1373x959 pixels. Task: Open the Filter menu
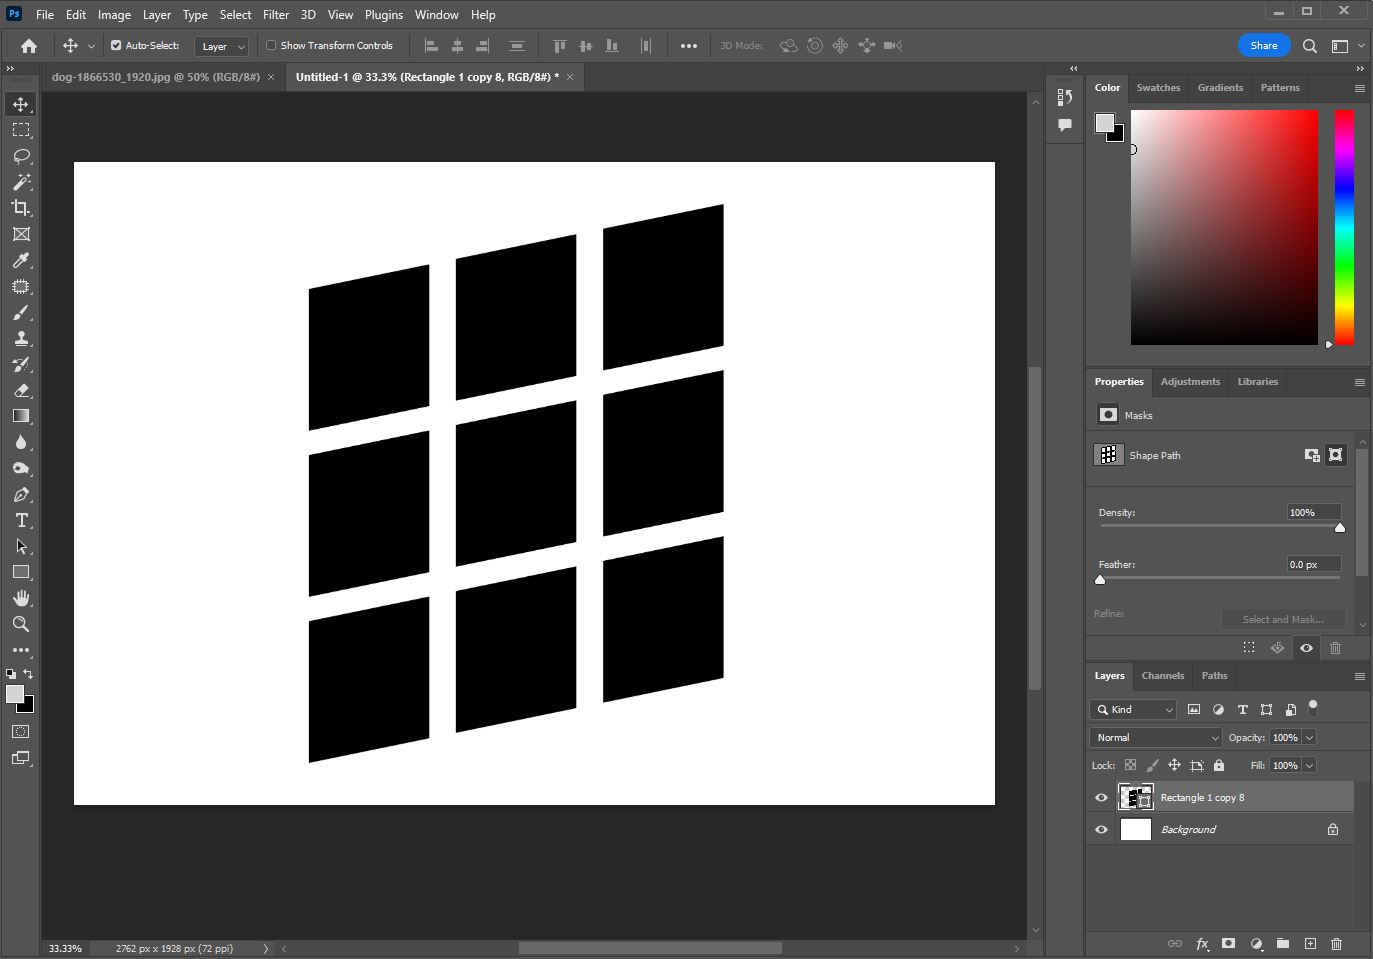(x=276, y=15)
